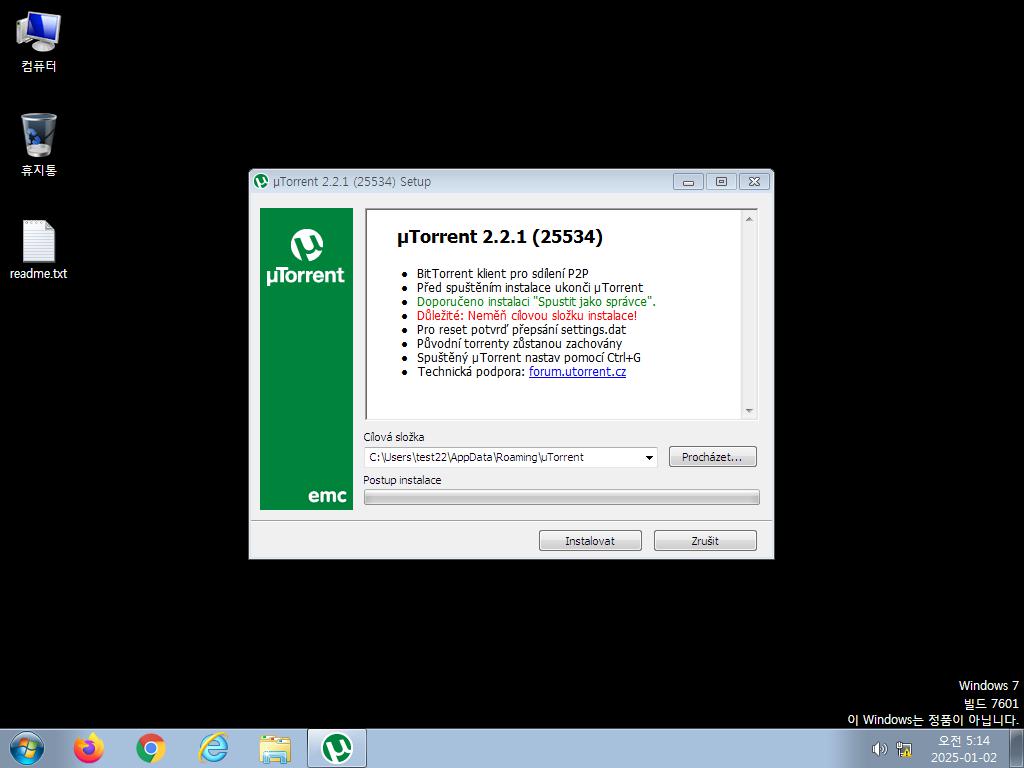Select the Recycle Bin desktop icon

(x=38, y=145)
